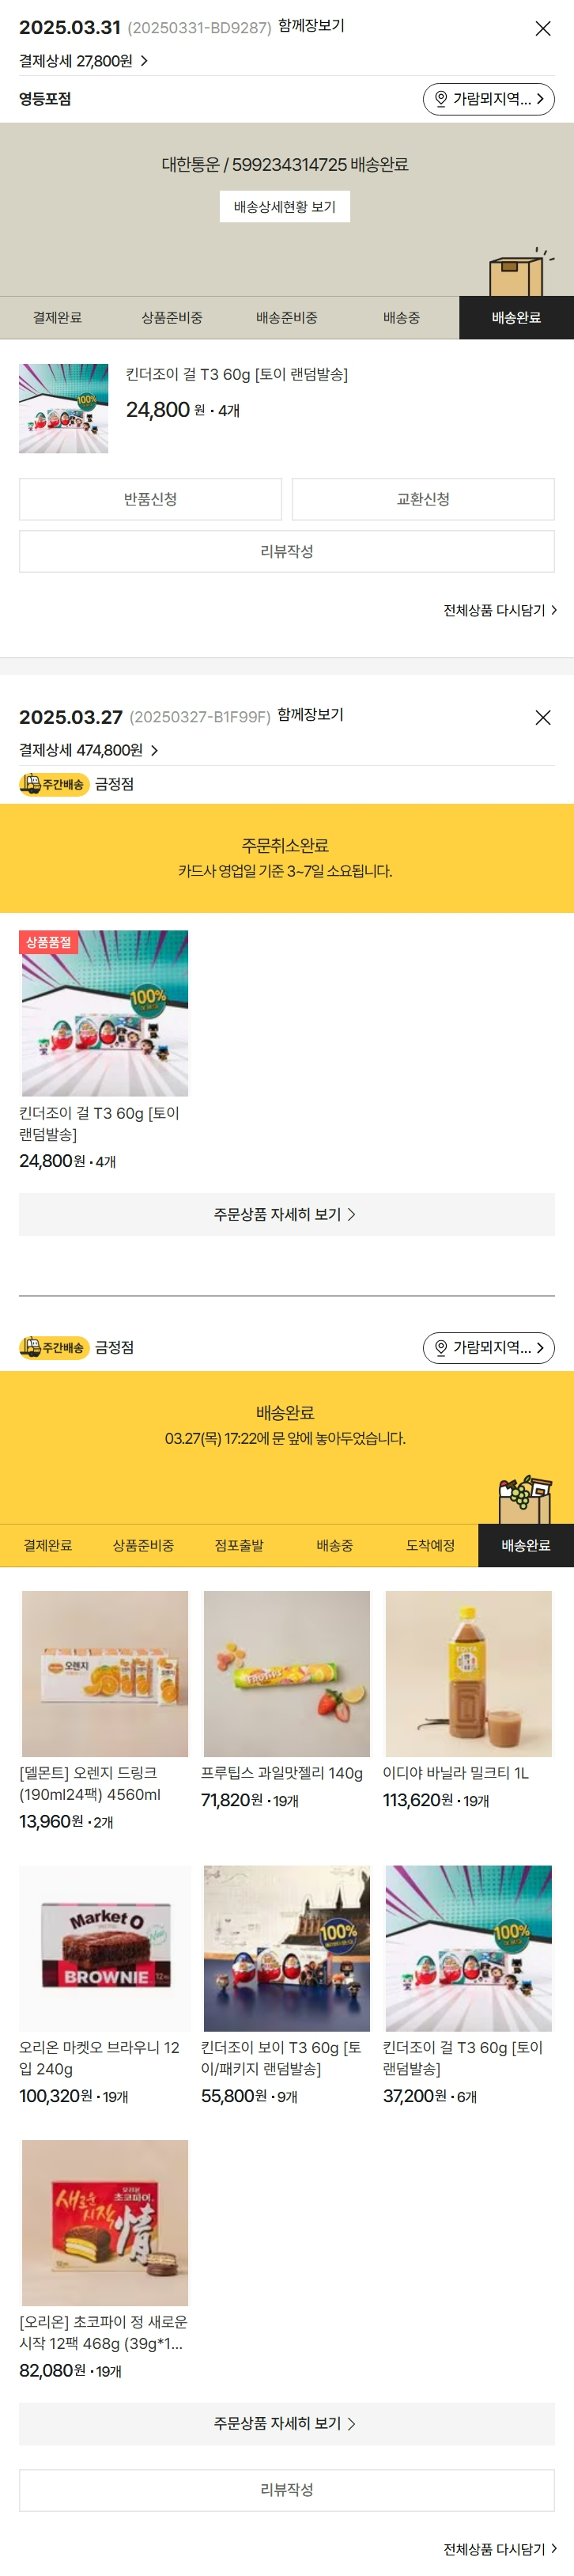The width and height of the screenshot is (574, 2576).
Task: Click 리뷰작성 for the 킨더조이 걸 order
Action: coord(287,551)
